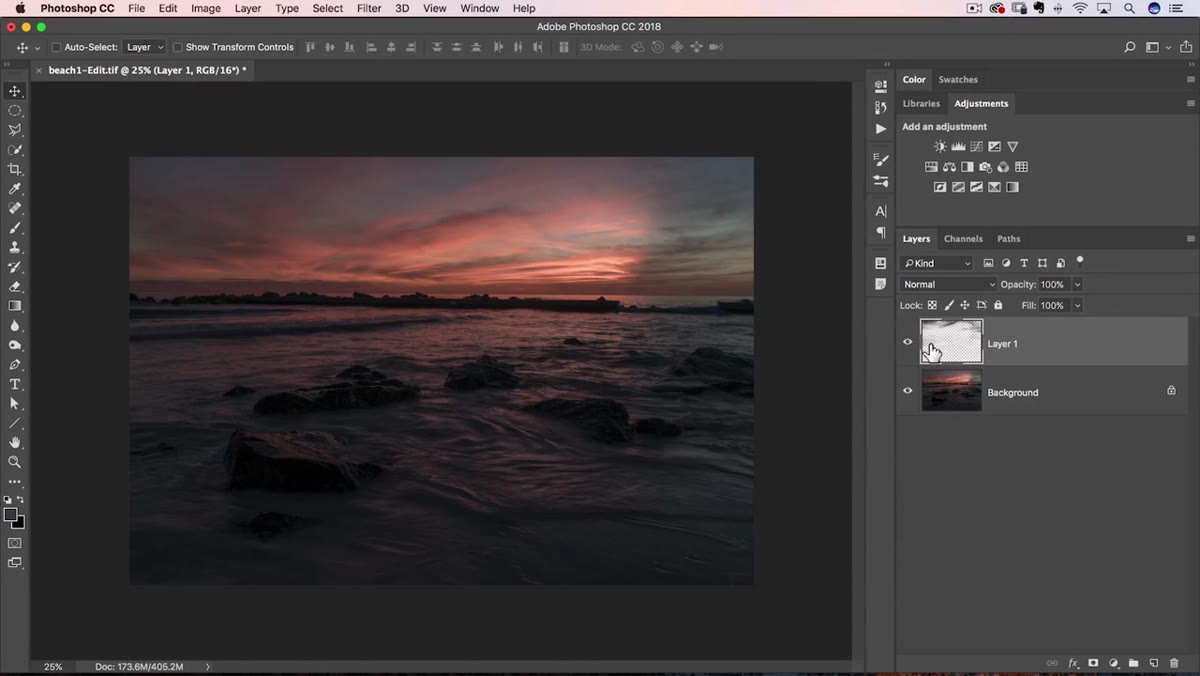Image resolution: width=1200 pixels, height=676 pixels.
Task: Select the Move tool in the toolbar
Action: click(x=15, y=91)
